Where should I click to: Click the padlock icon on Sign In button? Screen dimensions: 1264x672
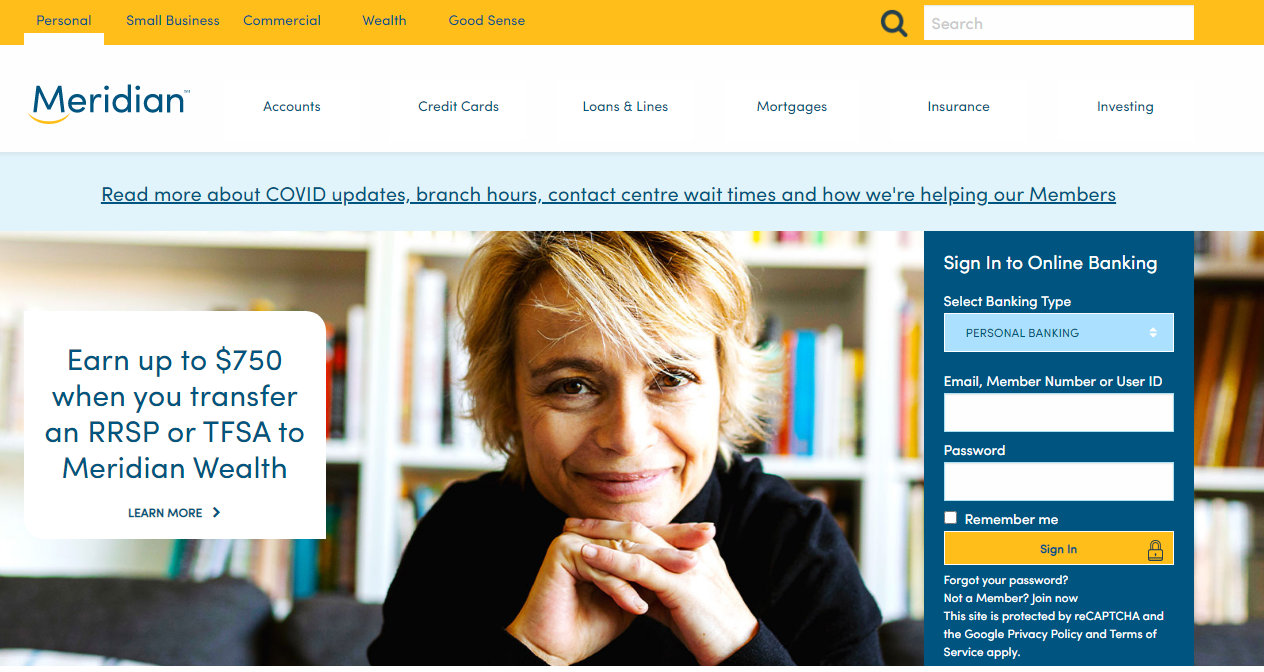click(x=1155, y=549)
